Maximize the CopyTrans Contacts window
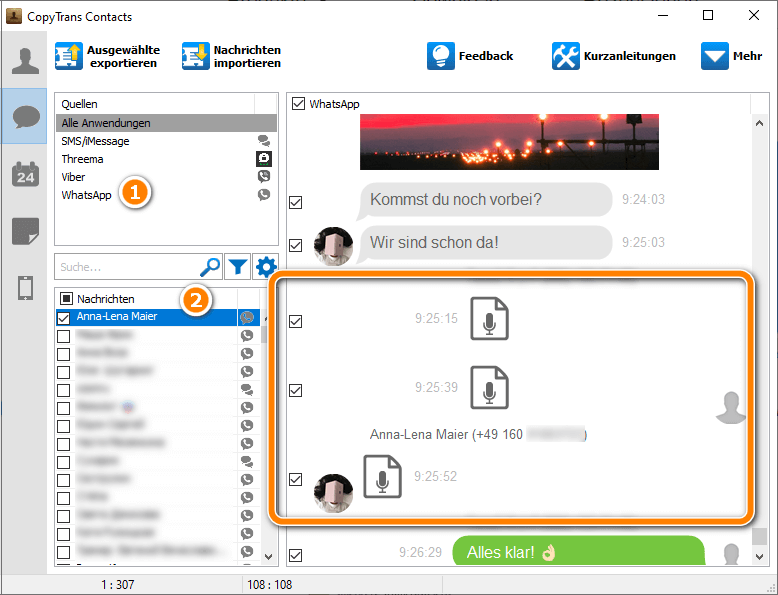 (708, 15)
